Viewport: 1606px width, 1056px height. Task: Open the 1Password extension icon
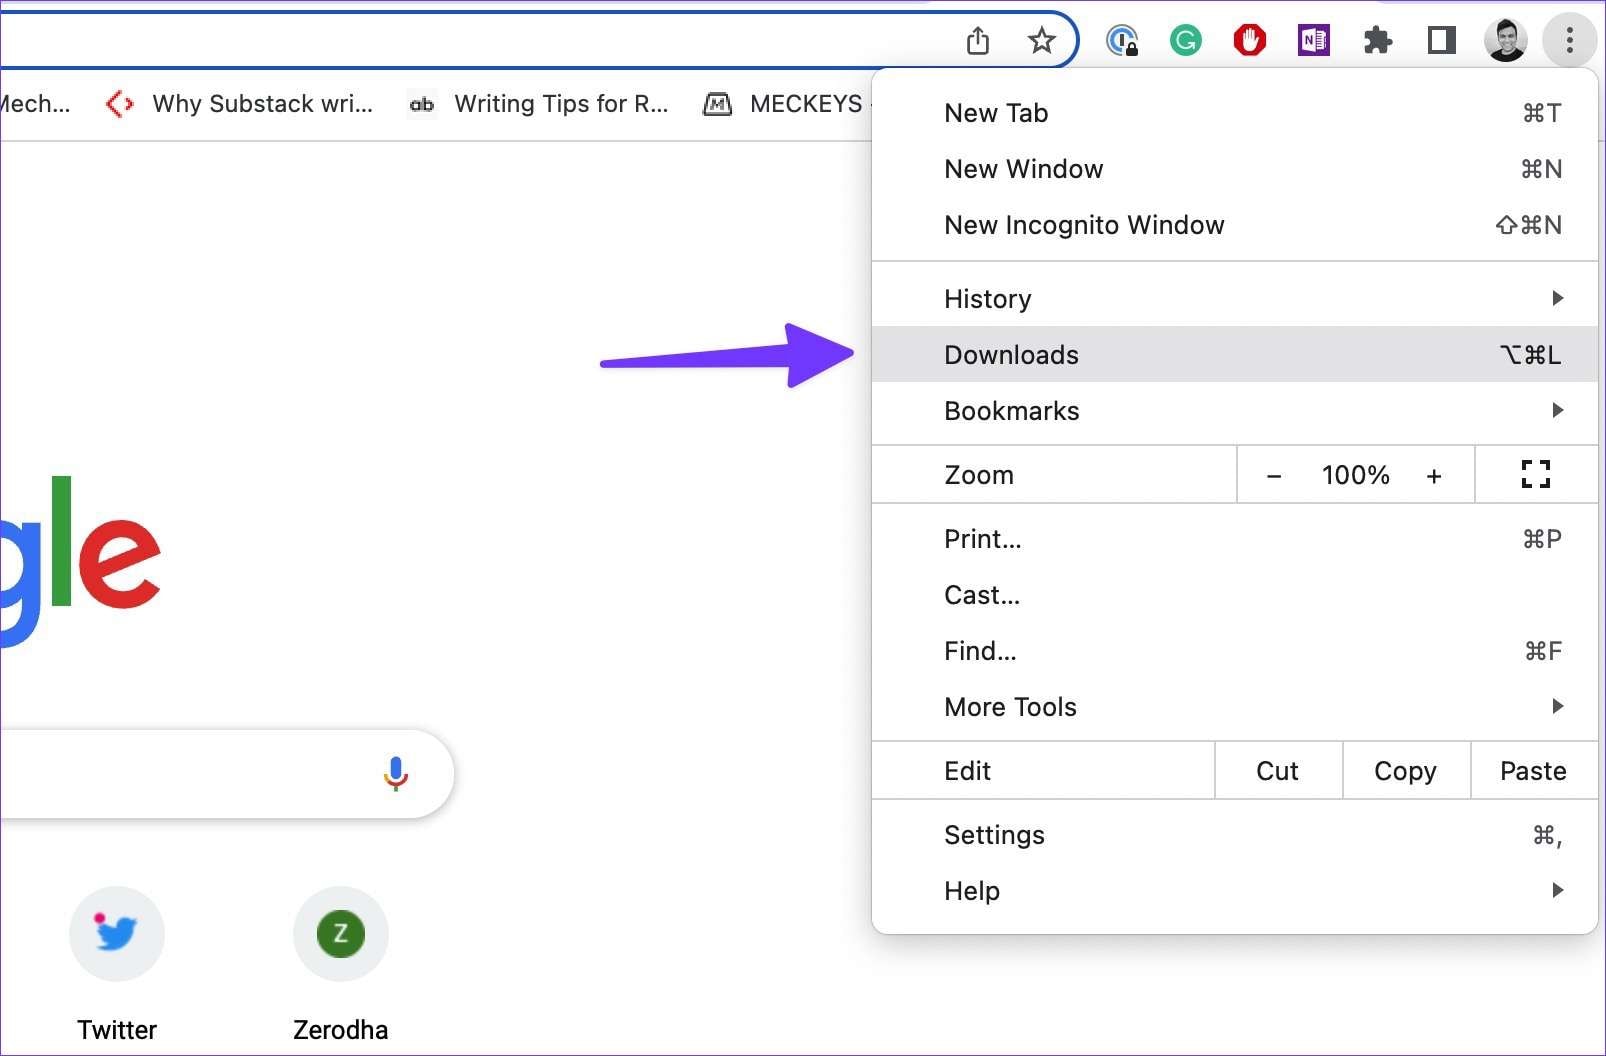pyautogui.click(x=1122, y=41)
